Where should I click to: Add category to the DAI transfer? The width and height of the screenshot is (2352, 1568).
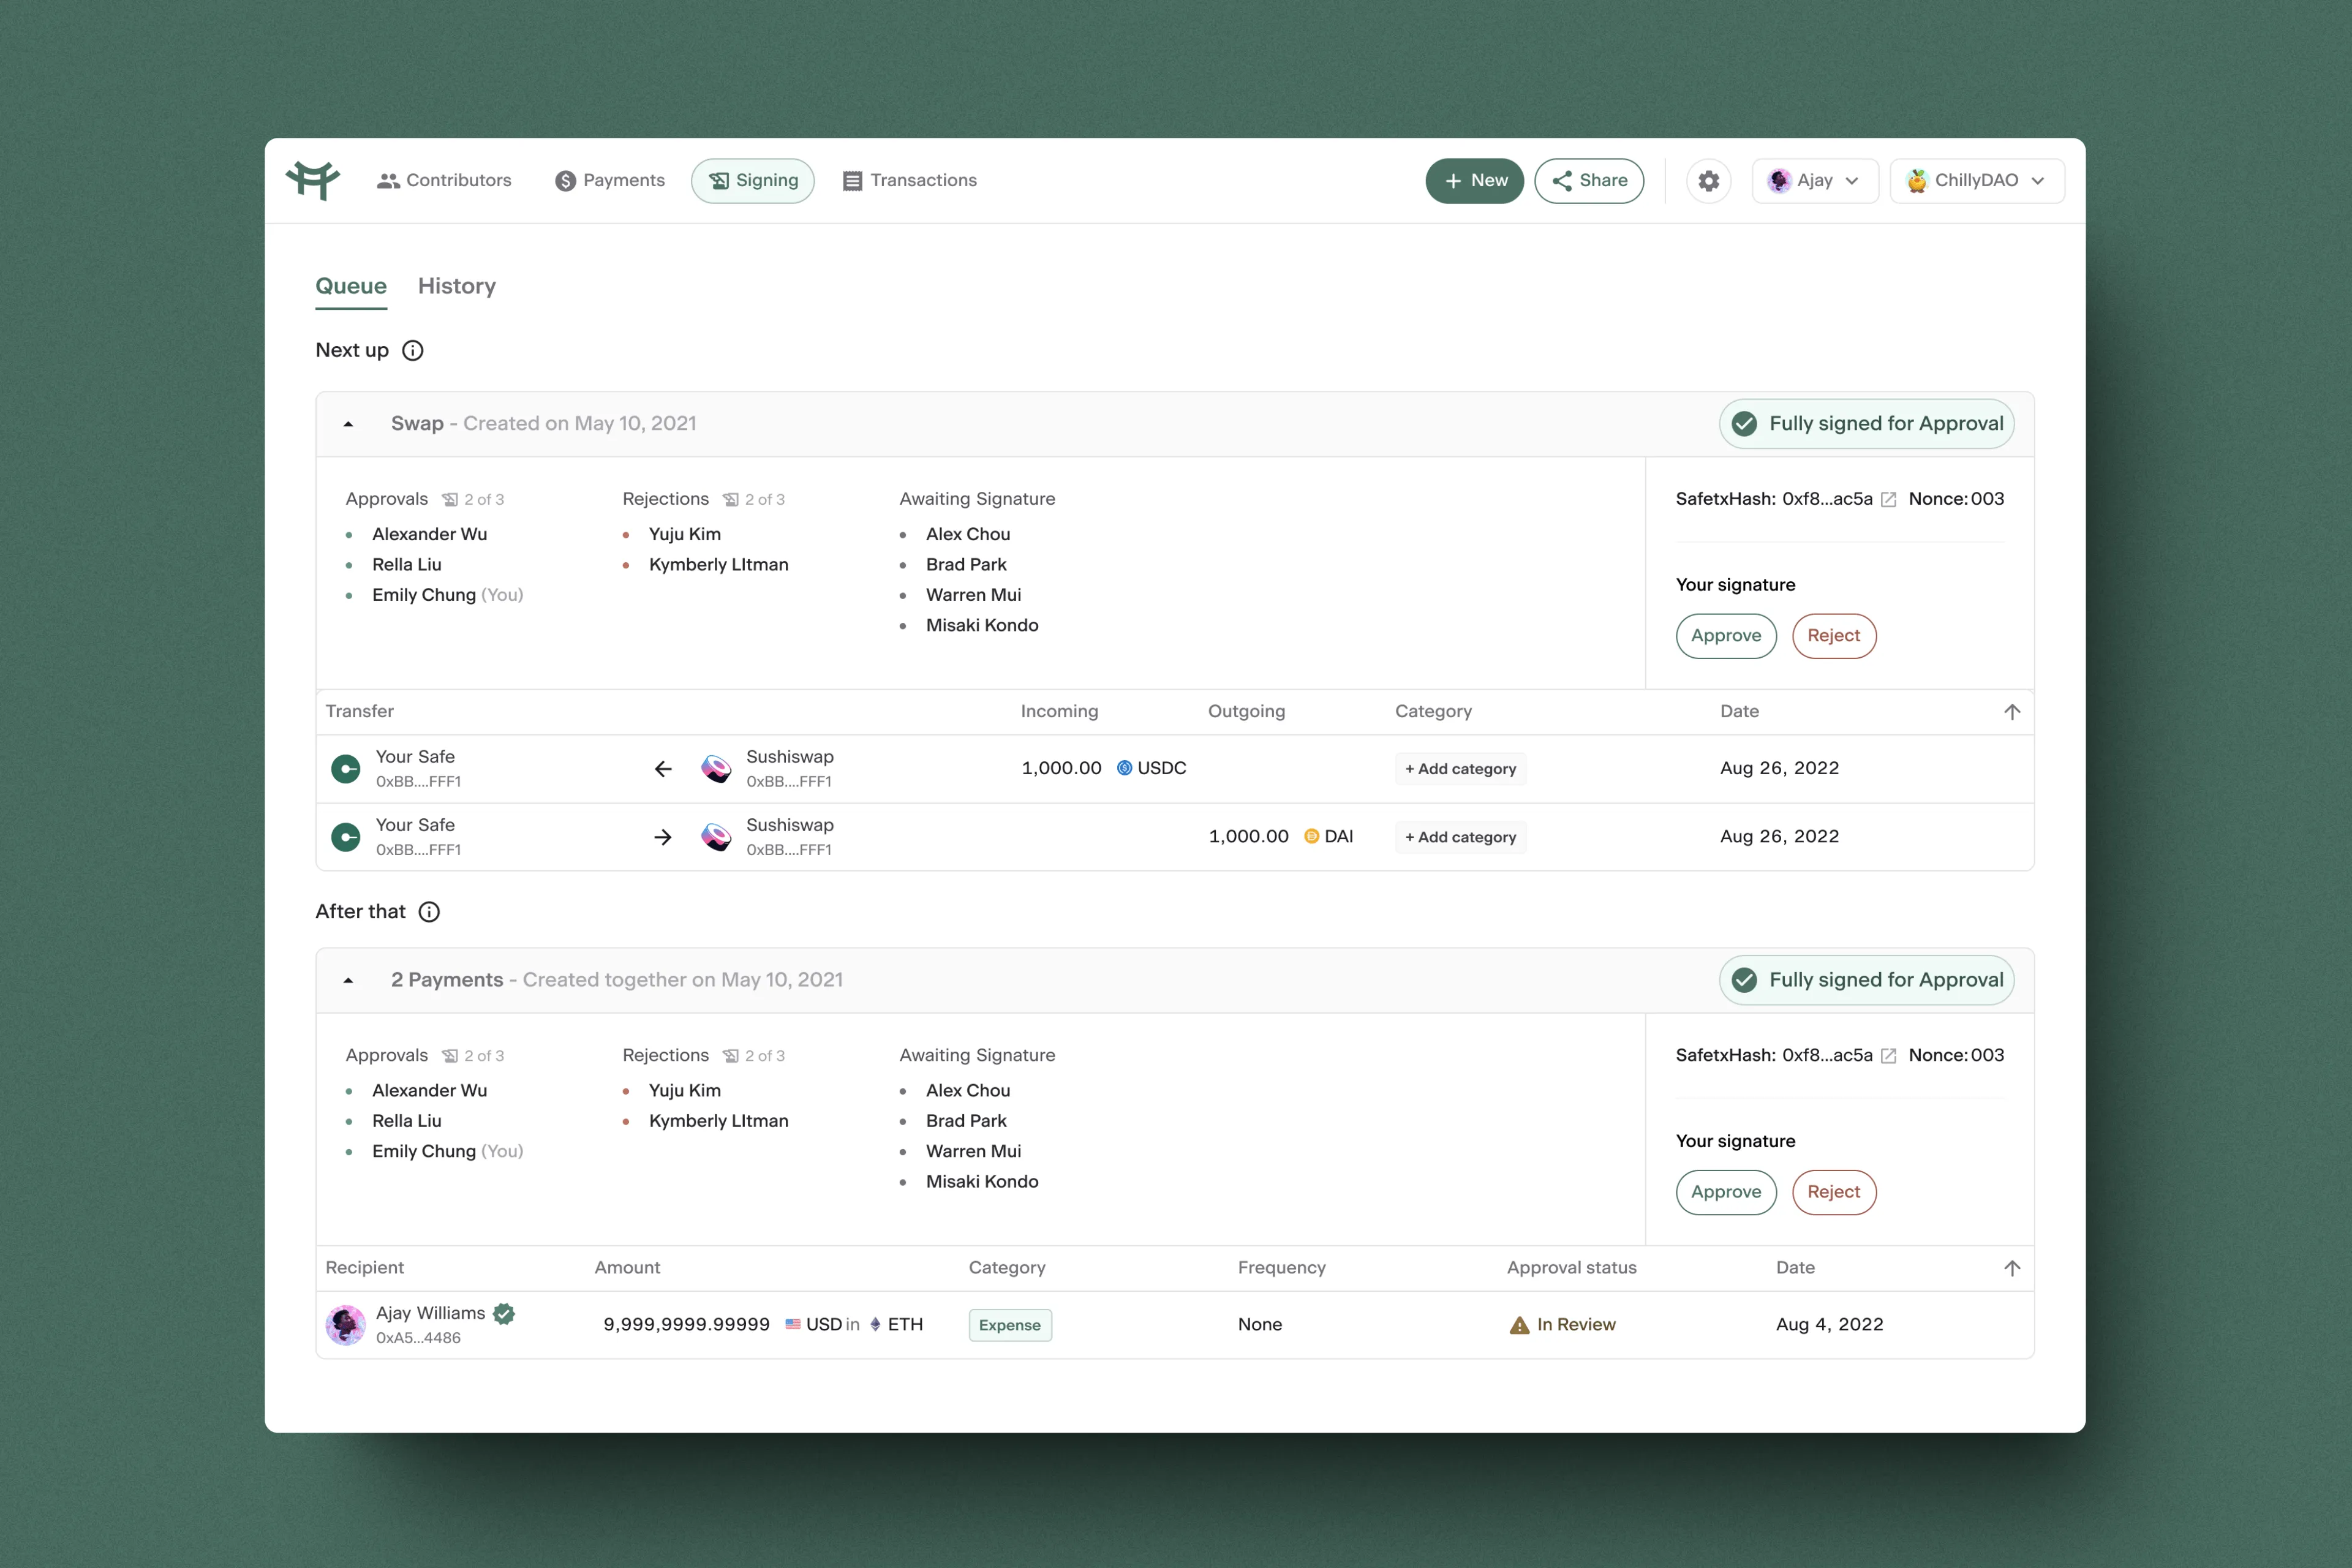(x=1460, y=837)
